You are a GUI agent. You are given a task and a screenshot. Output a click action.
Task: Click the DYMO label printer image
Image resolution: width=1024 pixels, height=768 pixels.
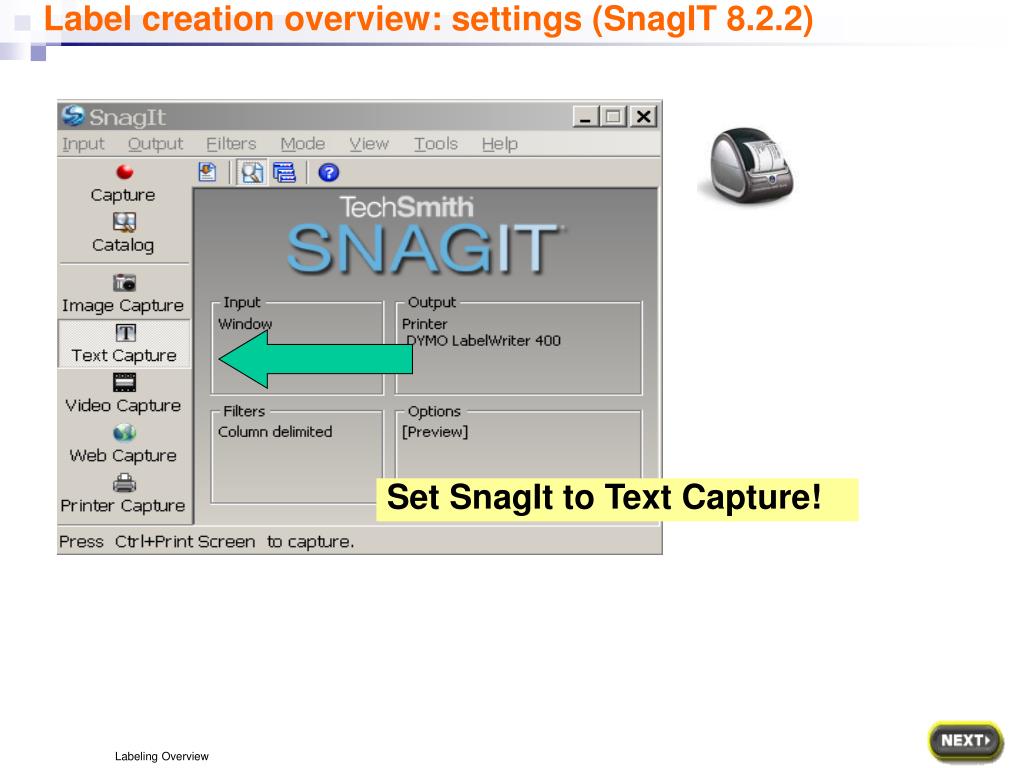(x=751, y=165)
